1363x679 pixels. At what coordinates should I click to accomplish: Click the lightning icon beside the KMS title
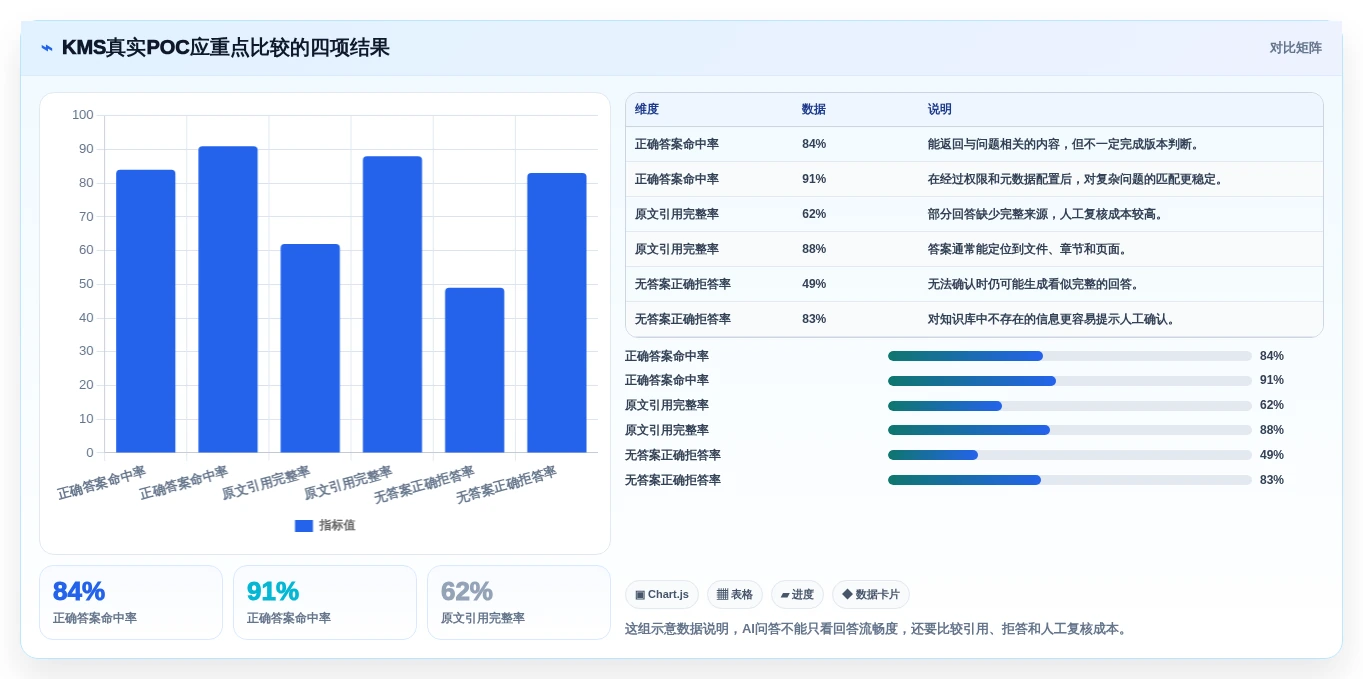tap(47, 48)
